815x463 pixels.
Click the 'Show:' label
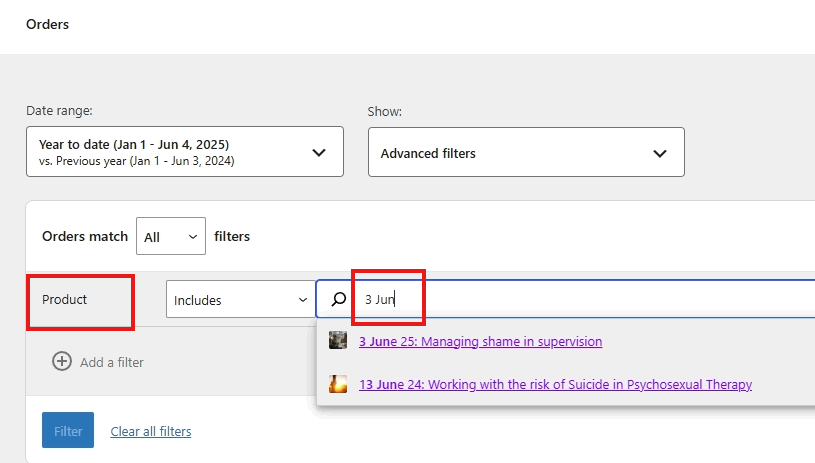(x=385, y=112)
